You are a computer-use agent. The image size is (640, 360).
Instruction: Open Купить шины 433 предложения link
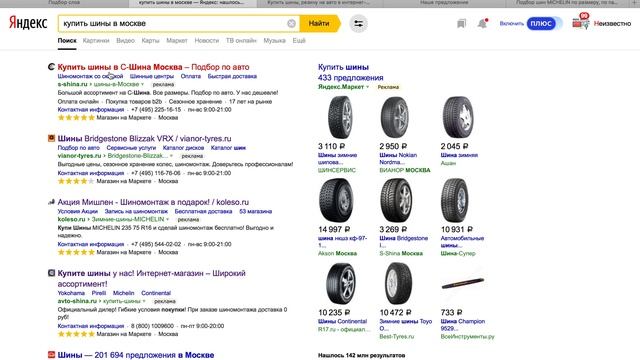pos(351,72)
